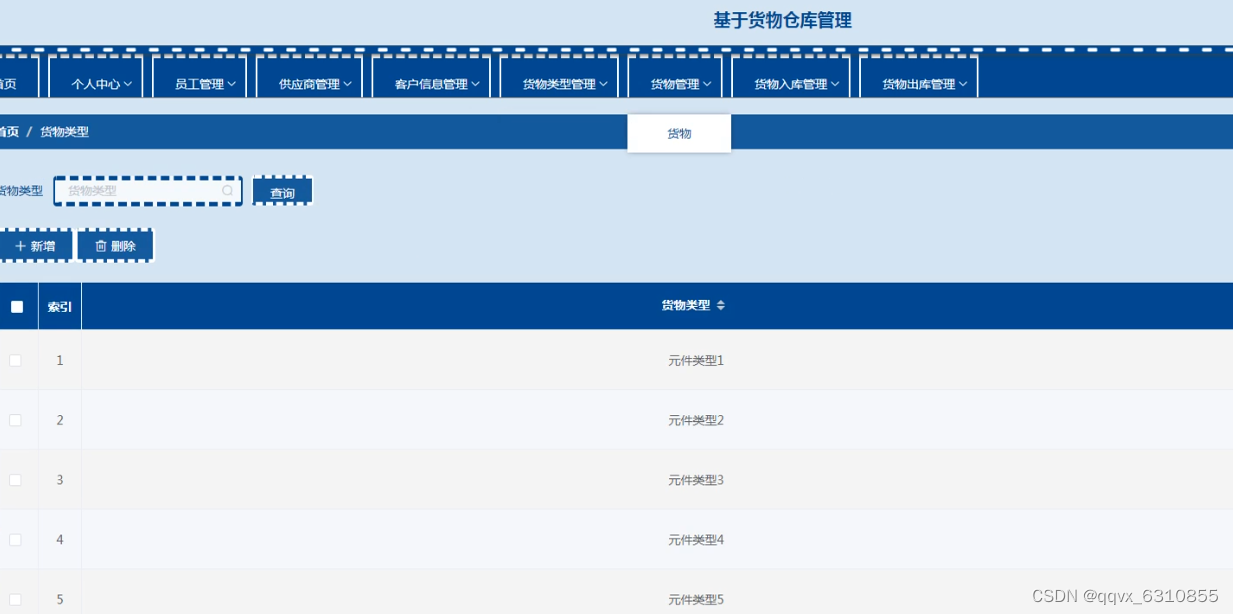Select the cell 元件类型4
Viewport: 1233px width, 614px height.
[696, 540]
